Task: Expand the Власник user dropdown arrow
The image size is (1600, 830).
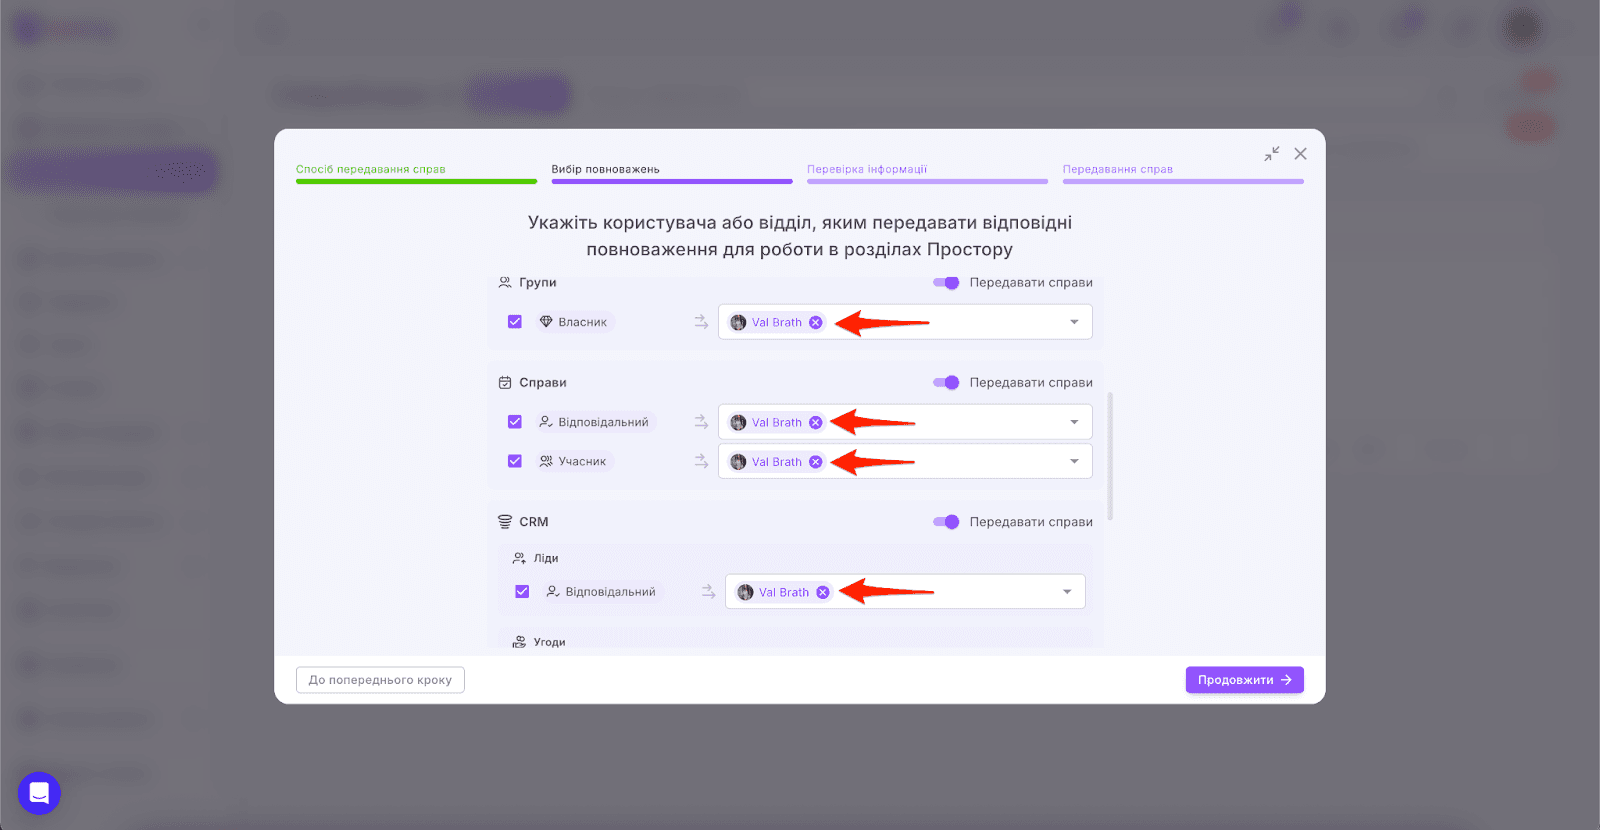Action: tap(1074, 322)
